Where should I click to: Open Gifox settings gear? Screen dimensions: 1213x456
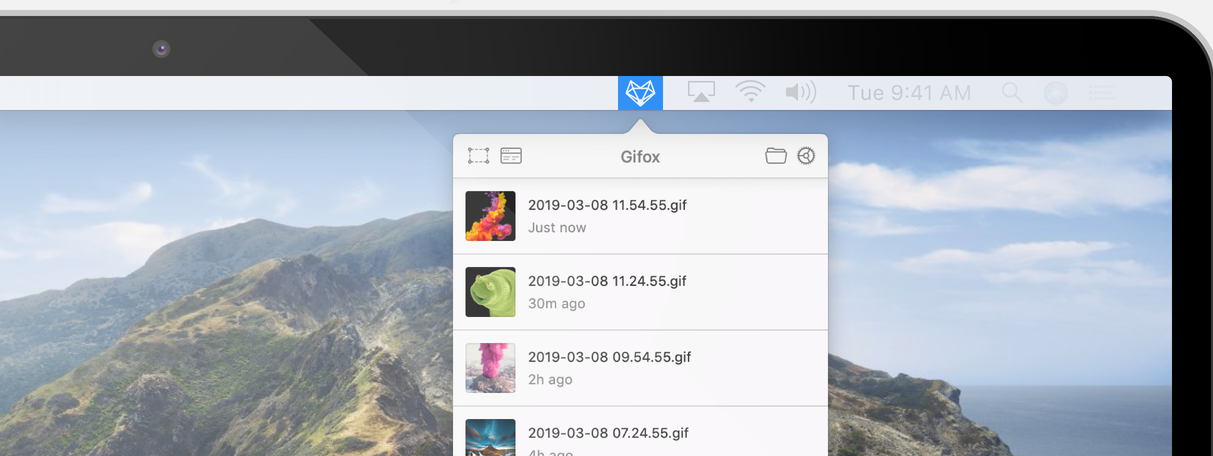coord(806,156)
